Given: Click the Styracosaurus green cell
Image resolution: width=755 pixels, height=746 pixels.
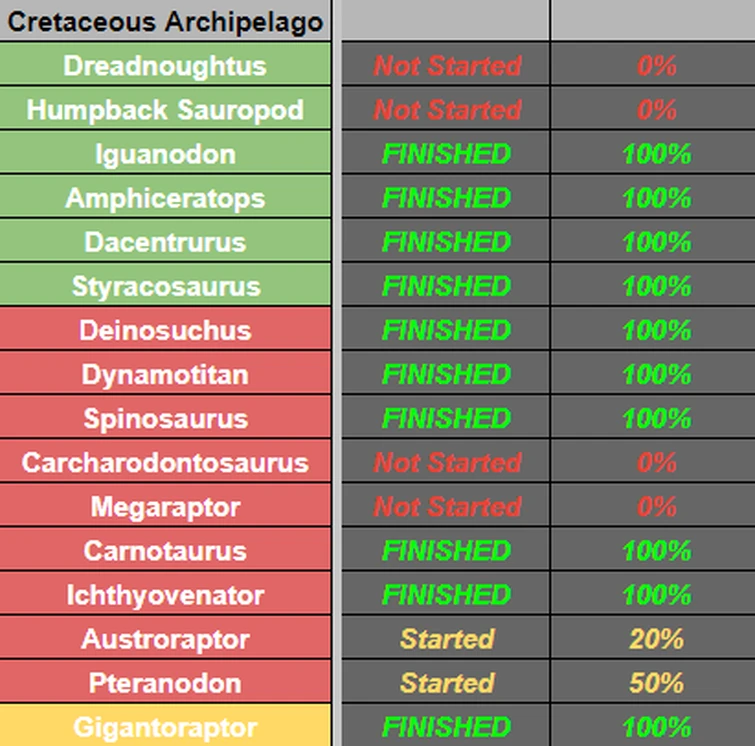Looking at the screenshot, I should coord(165,285).
